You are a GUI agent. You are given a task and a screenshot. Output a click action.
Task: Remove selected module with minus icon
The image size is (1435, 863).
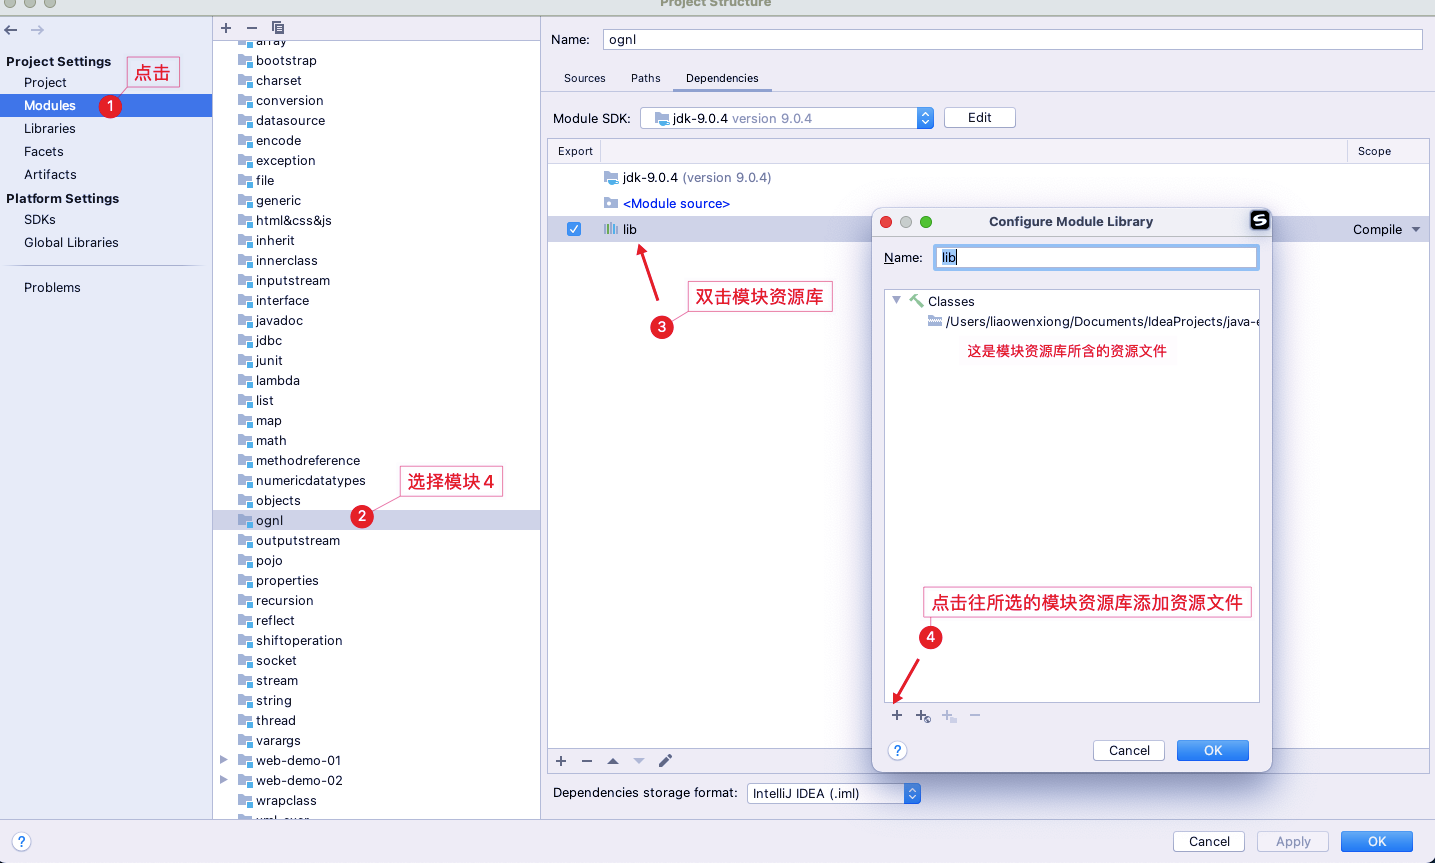pos(252,28)
